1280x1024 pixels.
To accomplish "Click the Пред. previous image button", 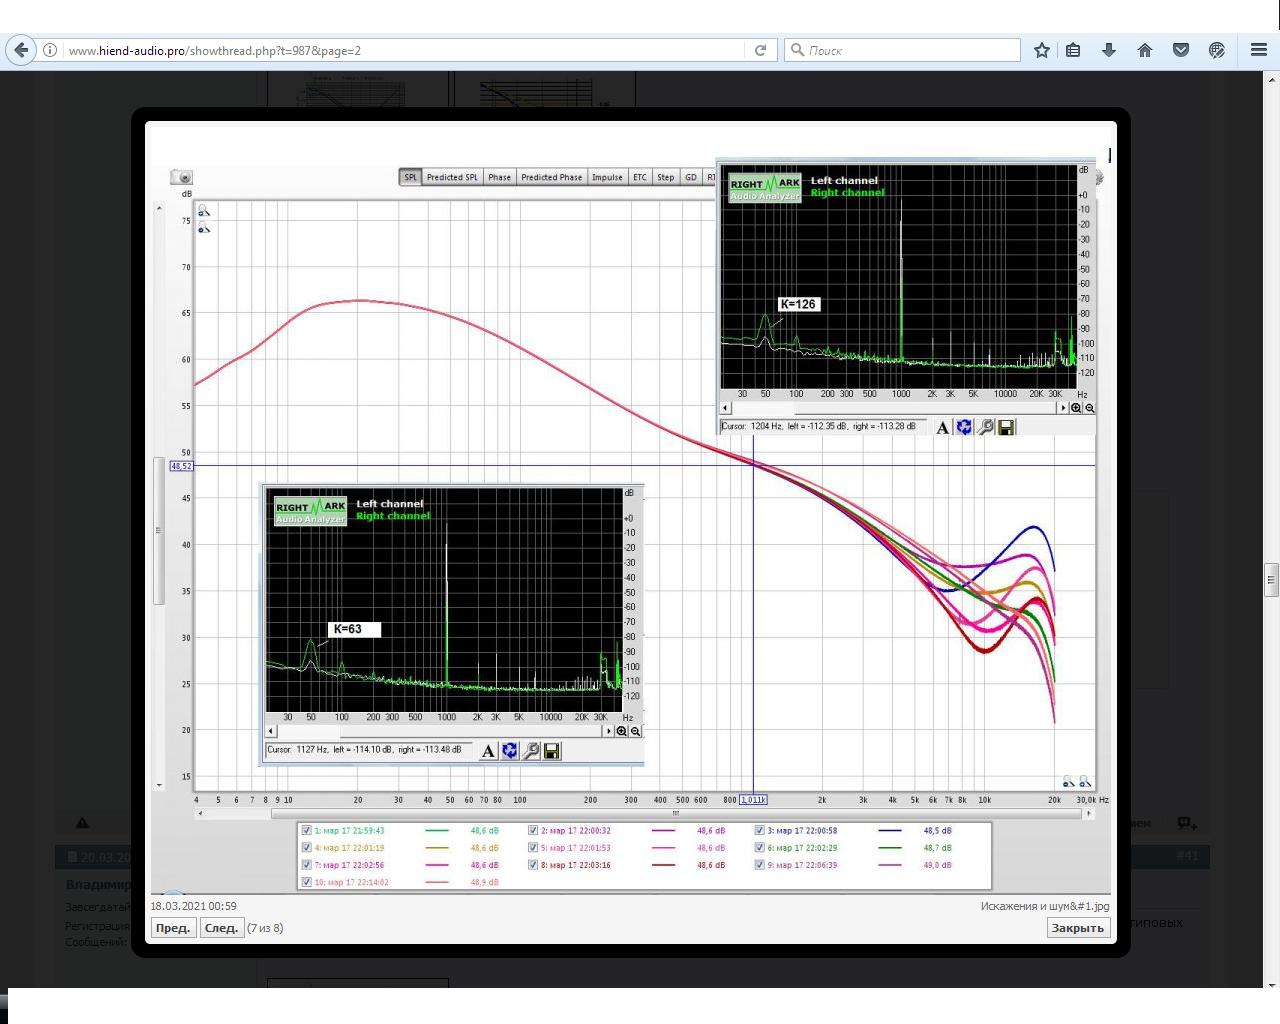I will tap(173, 928).
